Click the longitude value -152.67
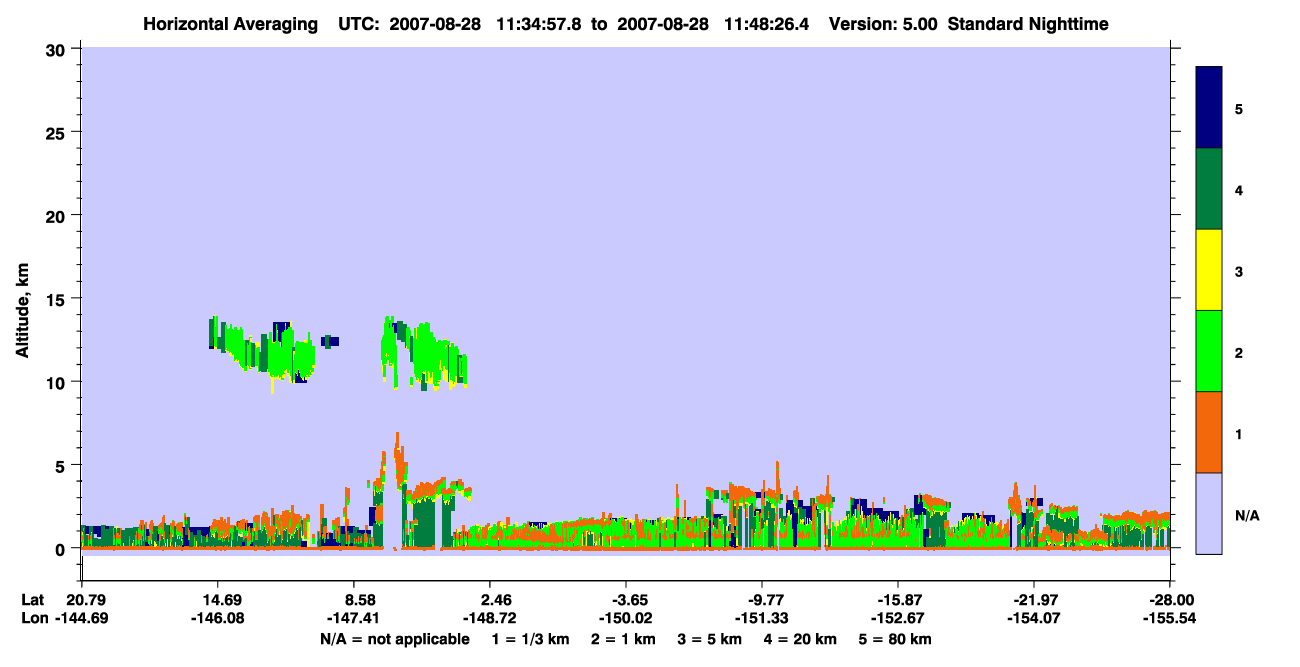This screenshot has width=1300, height=667. pos(898,619)
